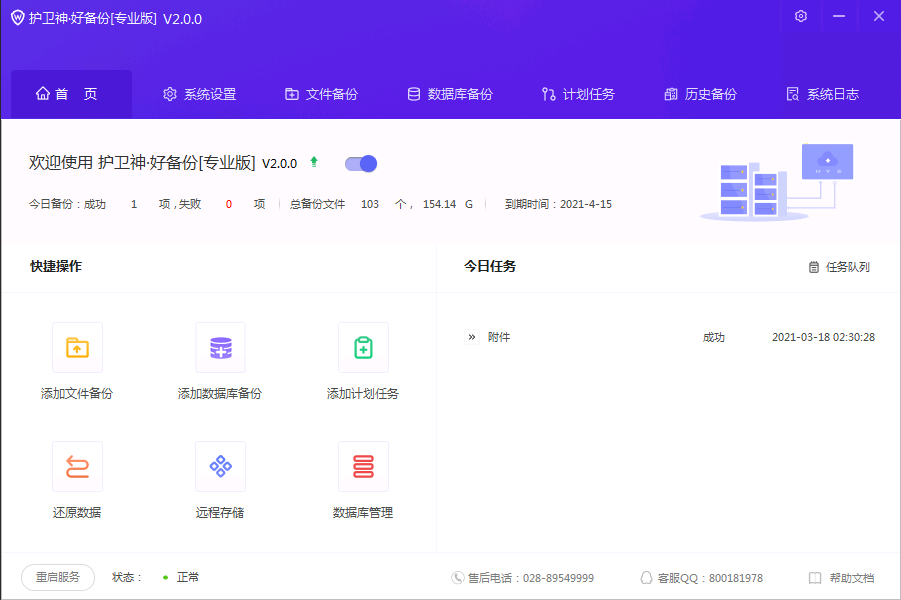This screenshot has height=600, width=901.
Task: Click the 重启服务 button
Action: 58,577
